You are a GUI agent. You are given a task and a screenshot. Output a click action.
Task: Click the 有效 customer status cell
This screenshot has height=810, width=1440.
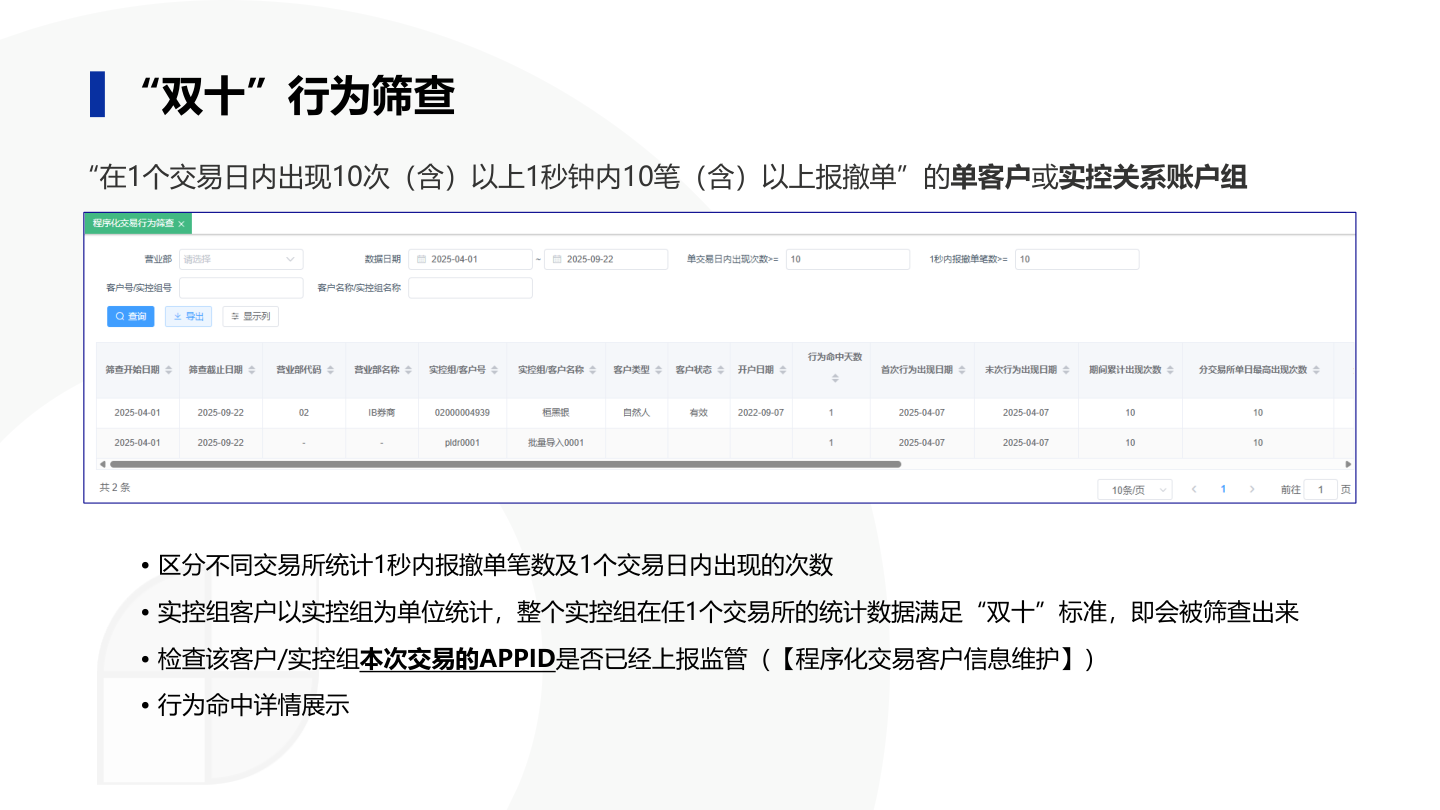tap(698, 412)
